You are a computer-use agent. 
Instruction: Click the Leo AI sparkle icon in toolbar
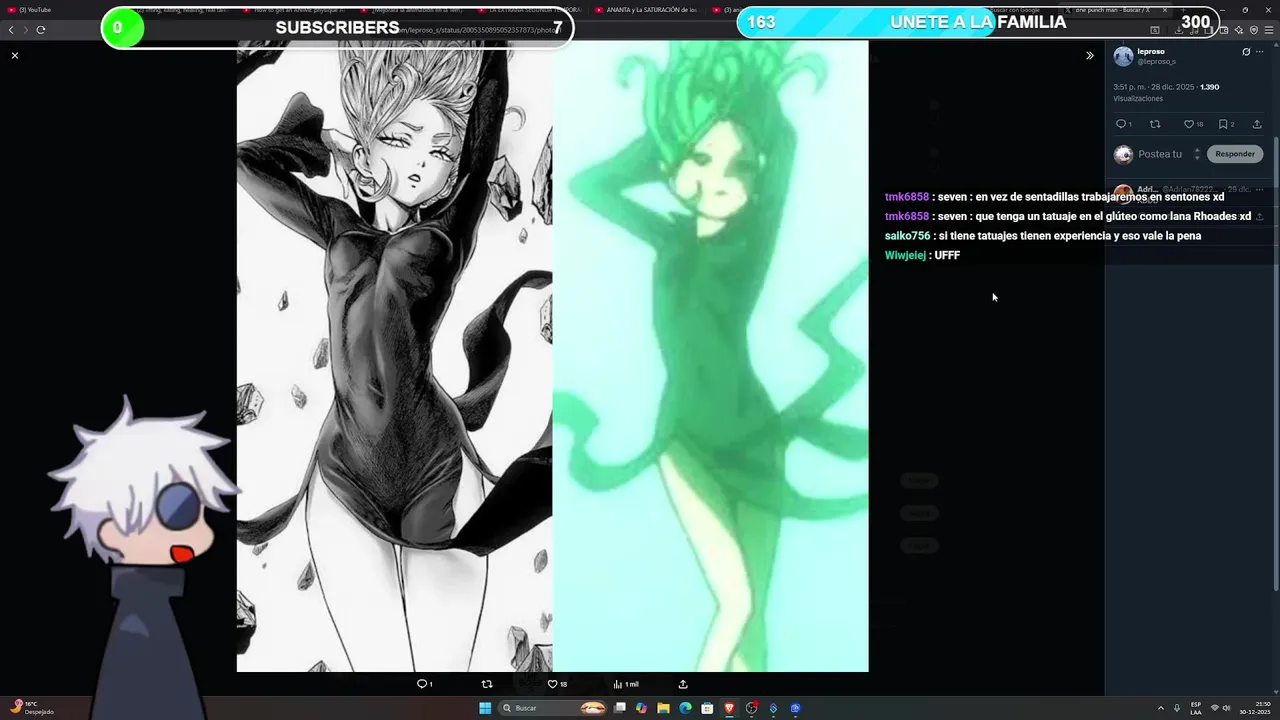1240,30
